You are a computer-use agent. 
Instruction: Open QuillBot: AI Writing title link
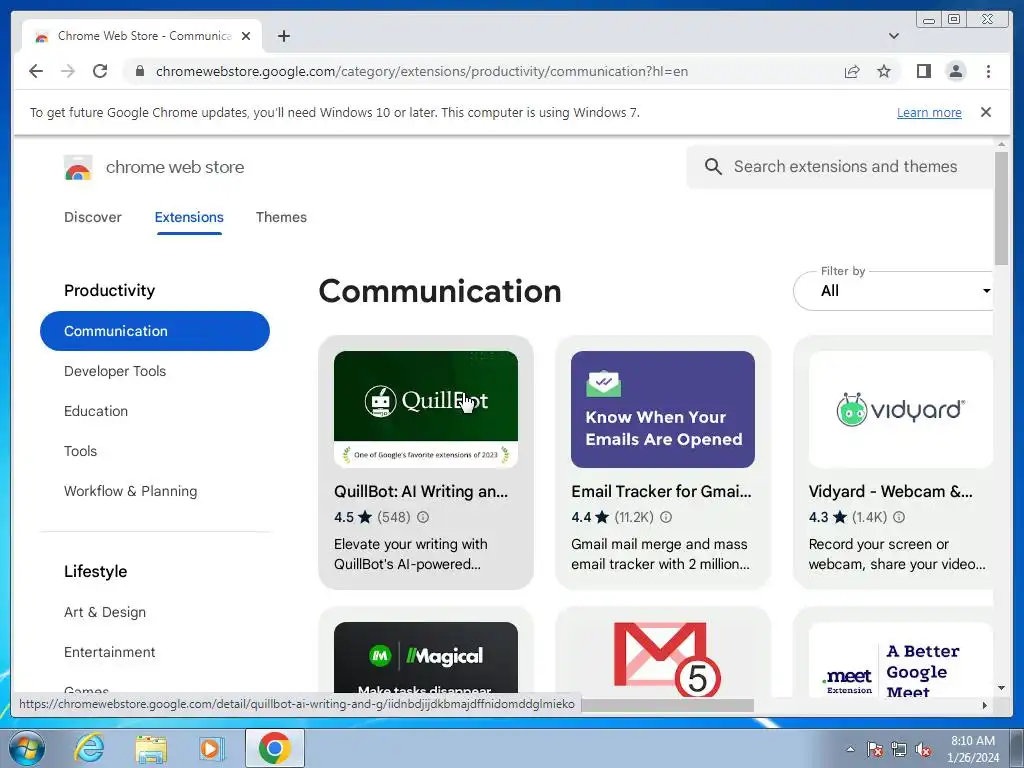(x=421, y=491)
